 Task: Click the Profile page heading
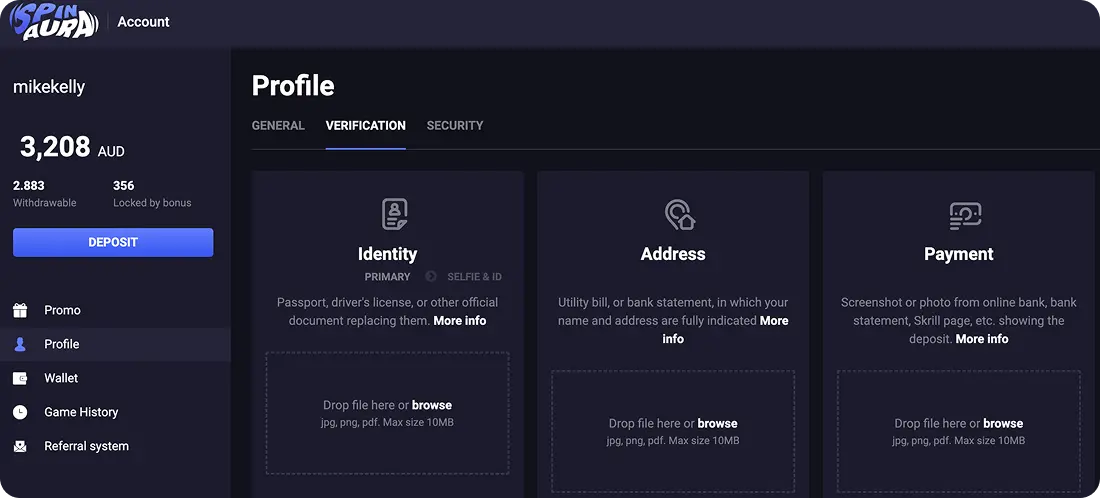click(293, 86)
